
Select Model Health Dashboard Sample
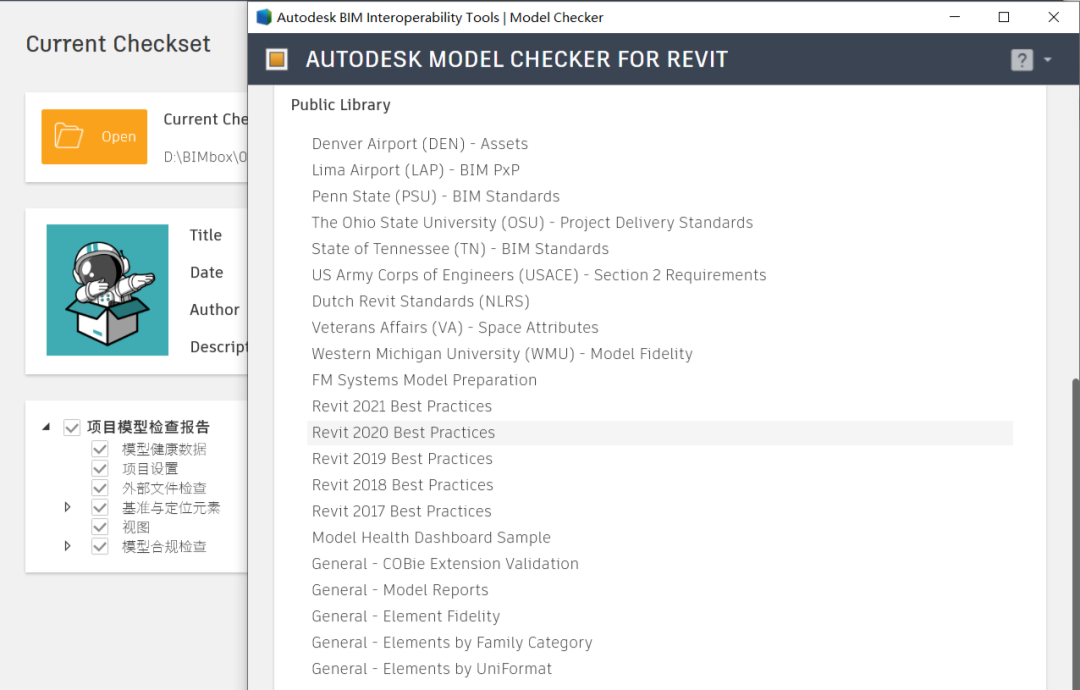pos(431,538)
